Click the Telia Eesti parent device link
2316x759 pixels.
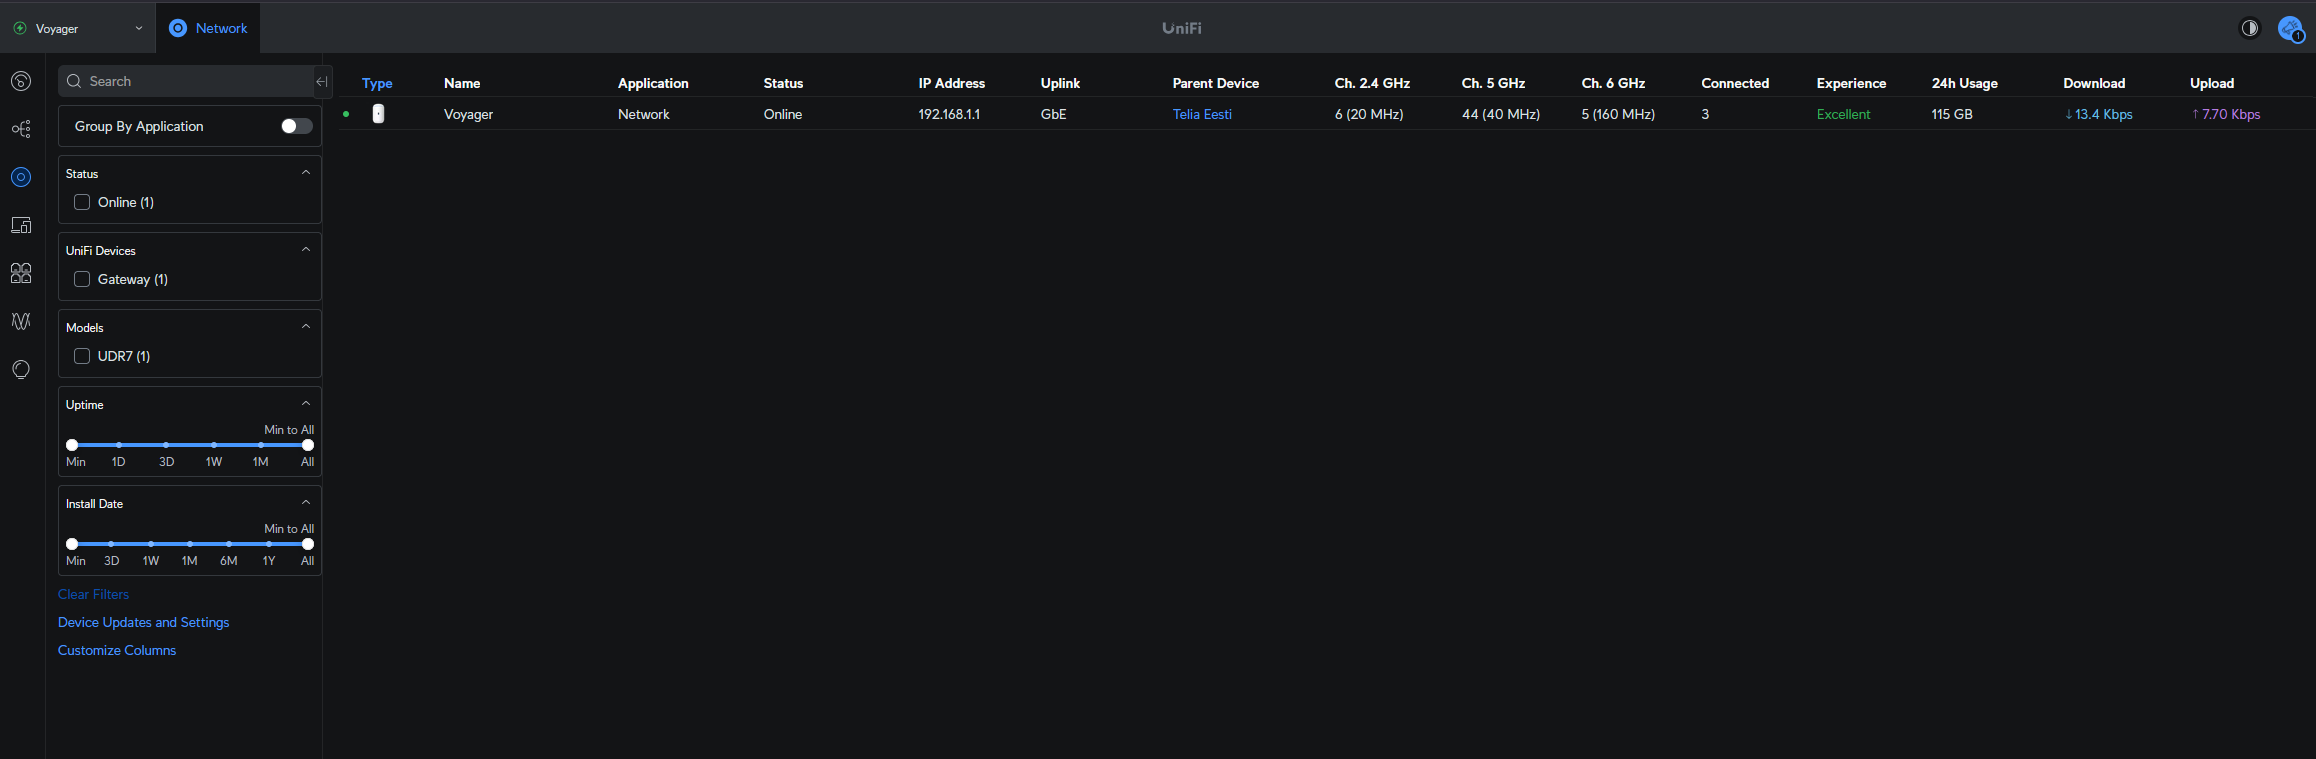point(1202,114)
